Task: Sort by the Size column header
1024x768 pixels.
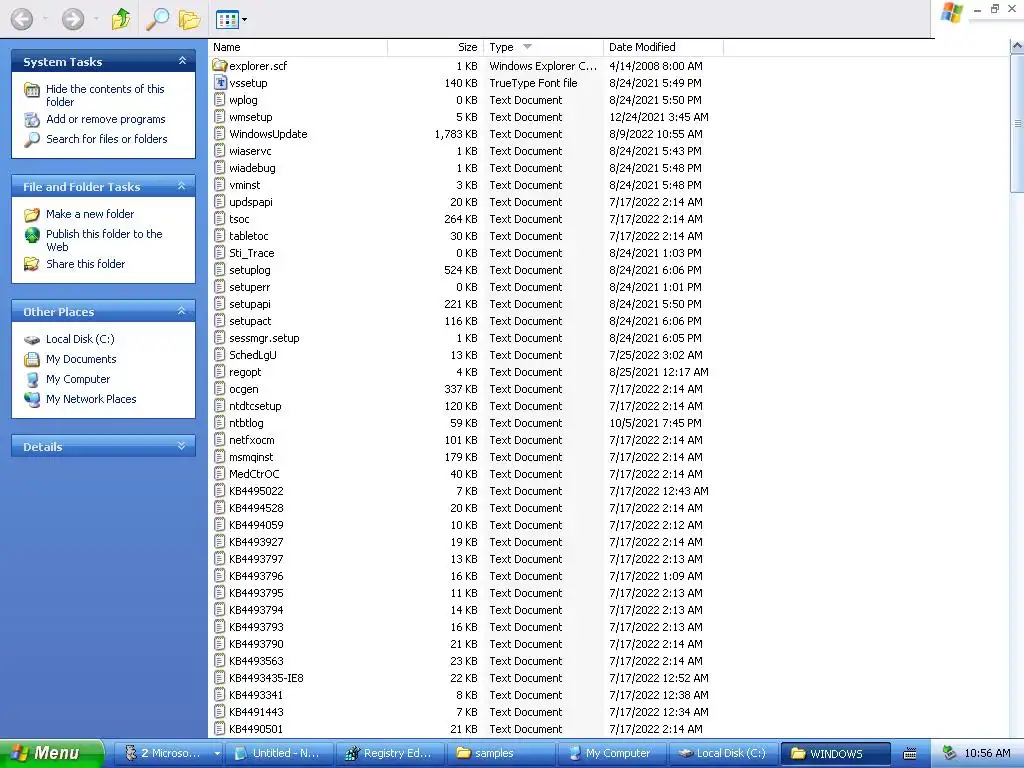Action: [435, 47]
